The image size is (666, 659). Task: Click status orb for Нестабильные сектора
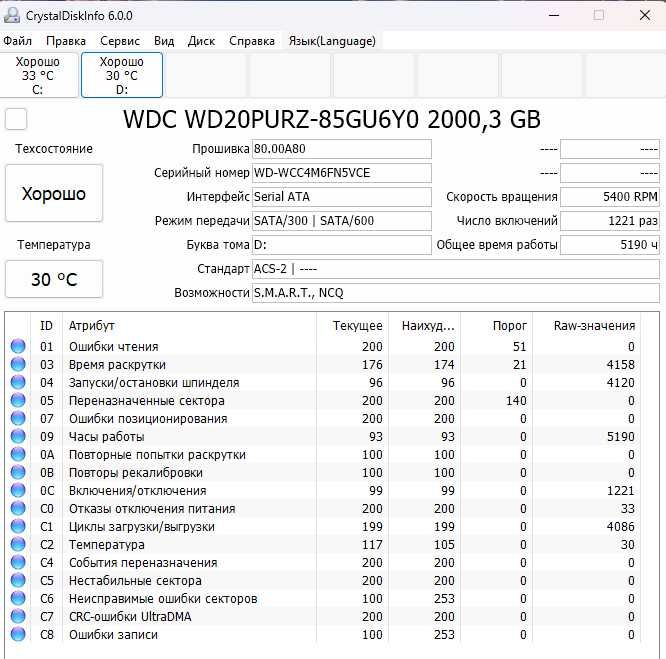click(18, 580)
